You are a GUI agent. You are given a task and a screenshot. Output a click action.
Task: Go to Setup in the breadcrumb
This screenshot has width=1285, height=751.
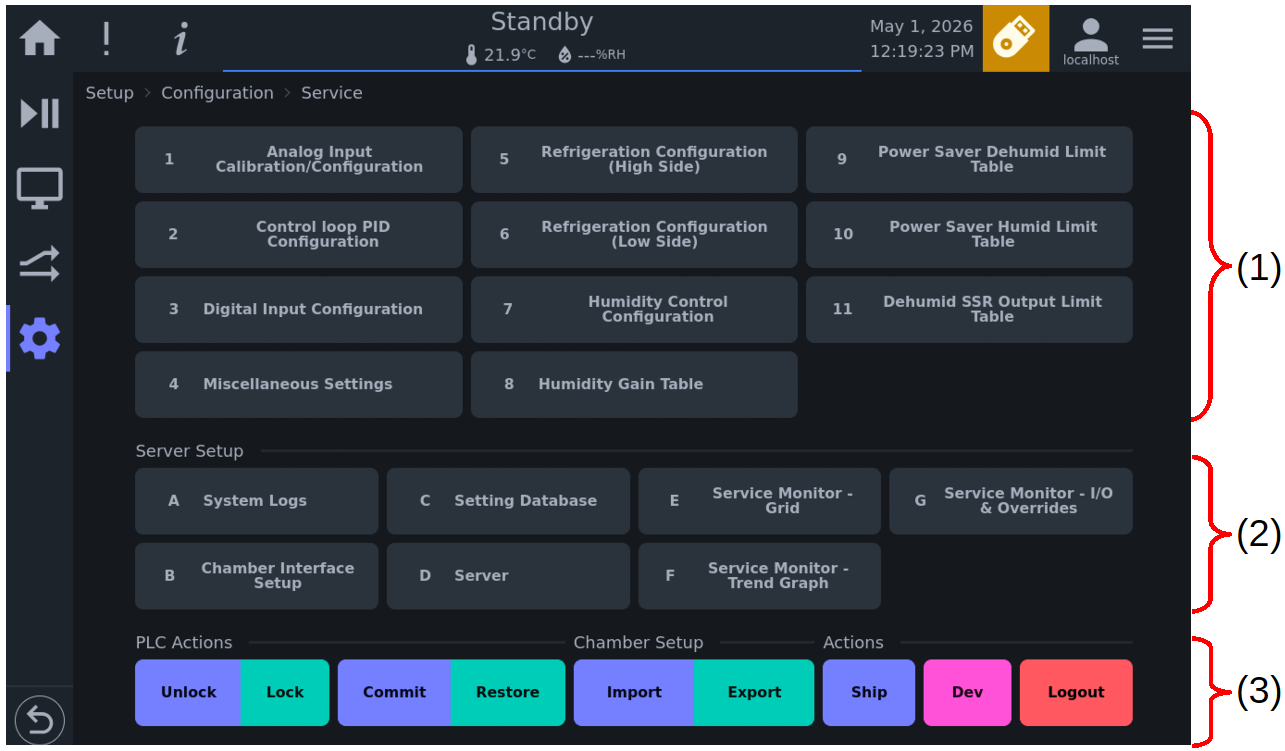[x=109, y=93]
